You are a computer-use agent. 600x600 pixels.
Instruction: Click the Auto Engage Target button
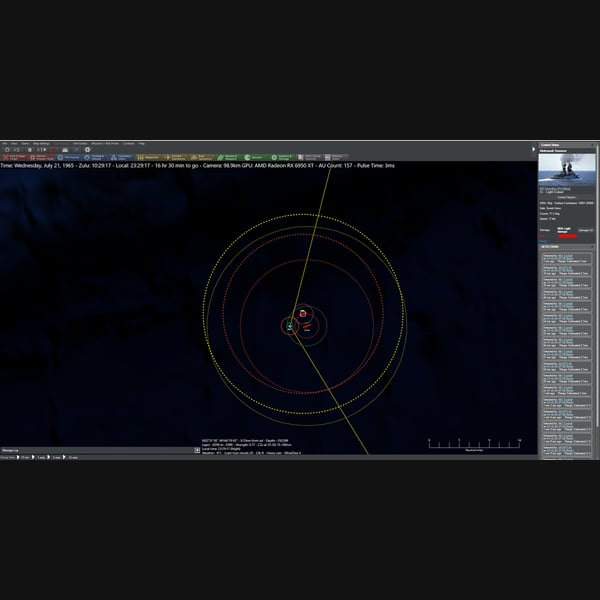(x=15, y=157)
